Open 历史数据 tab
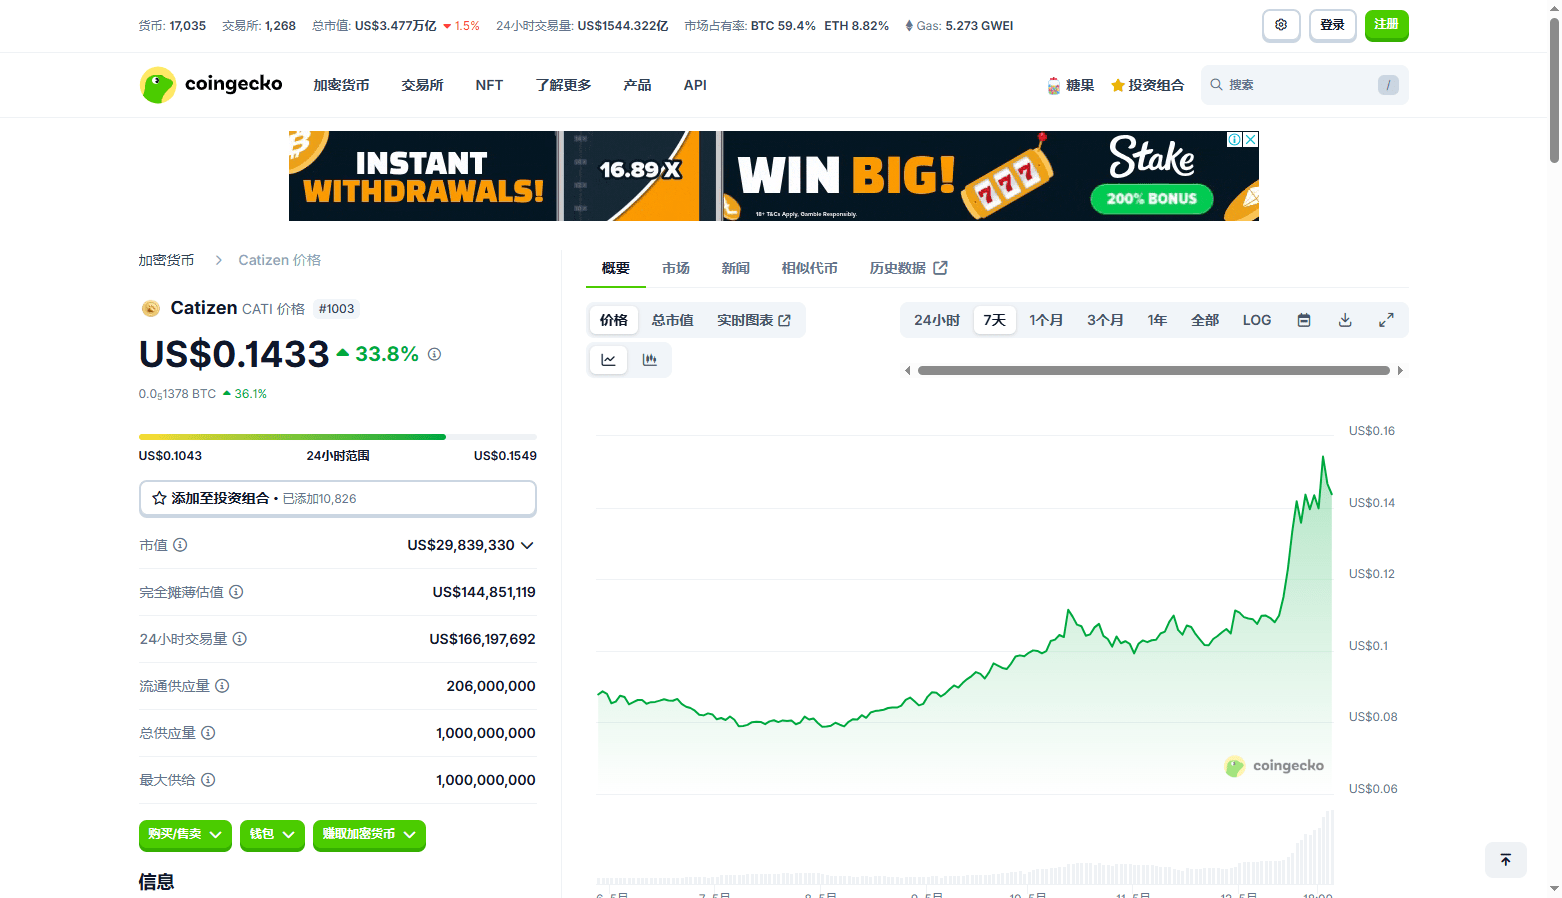The image size is (1562, 898). pyautogui.click(x=908, y=268)
